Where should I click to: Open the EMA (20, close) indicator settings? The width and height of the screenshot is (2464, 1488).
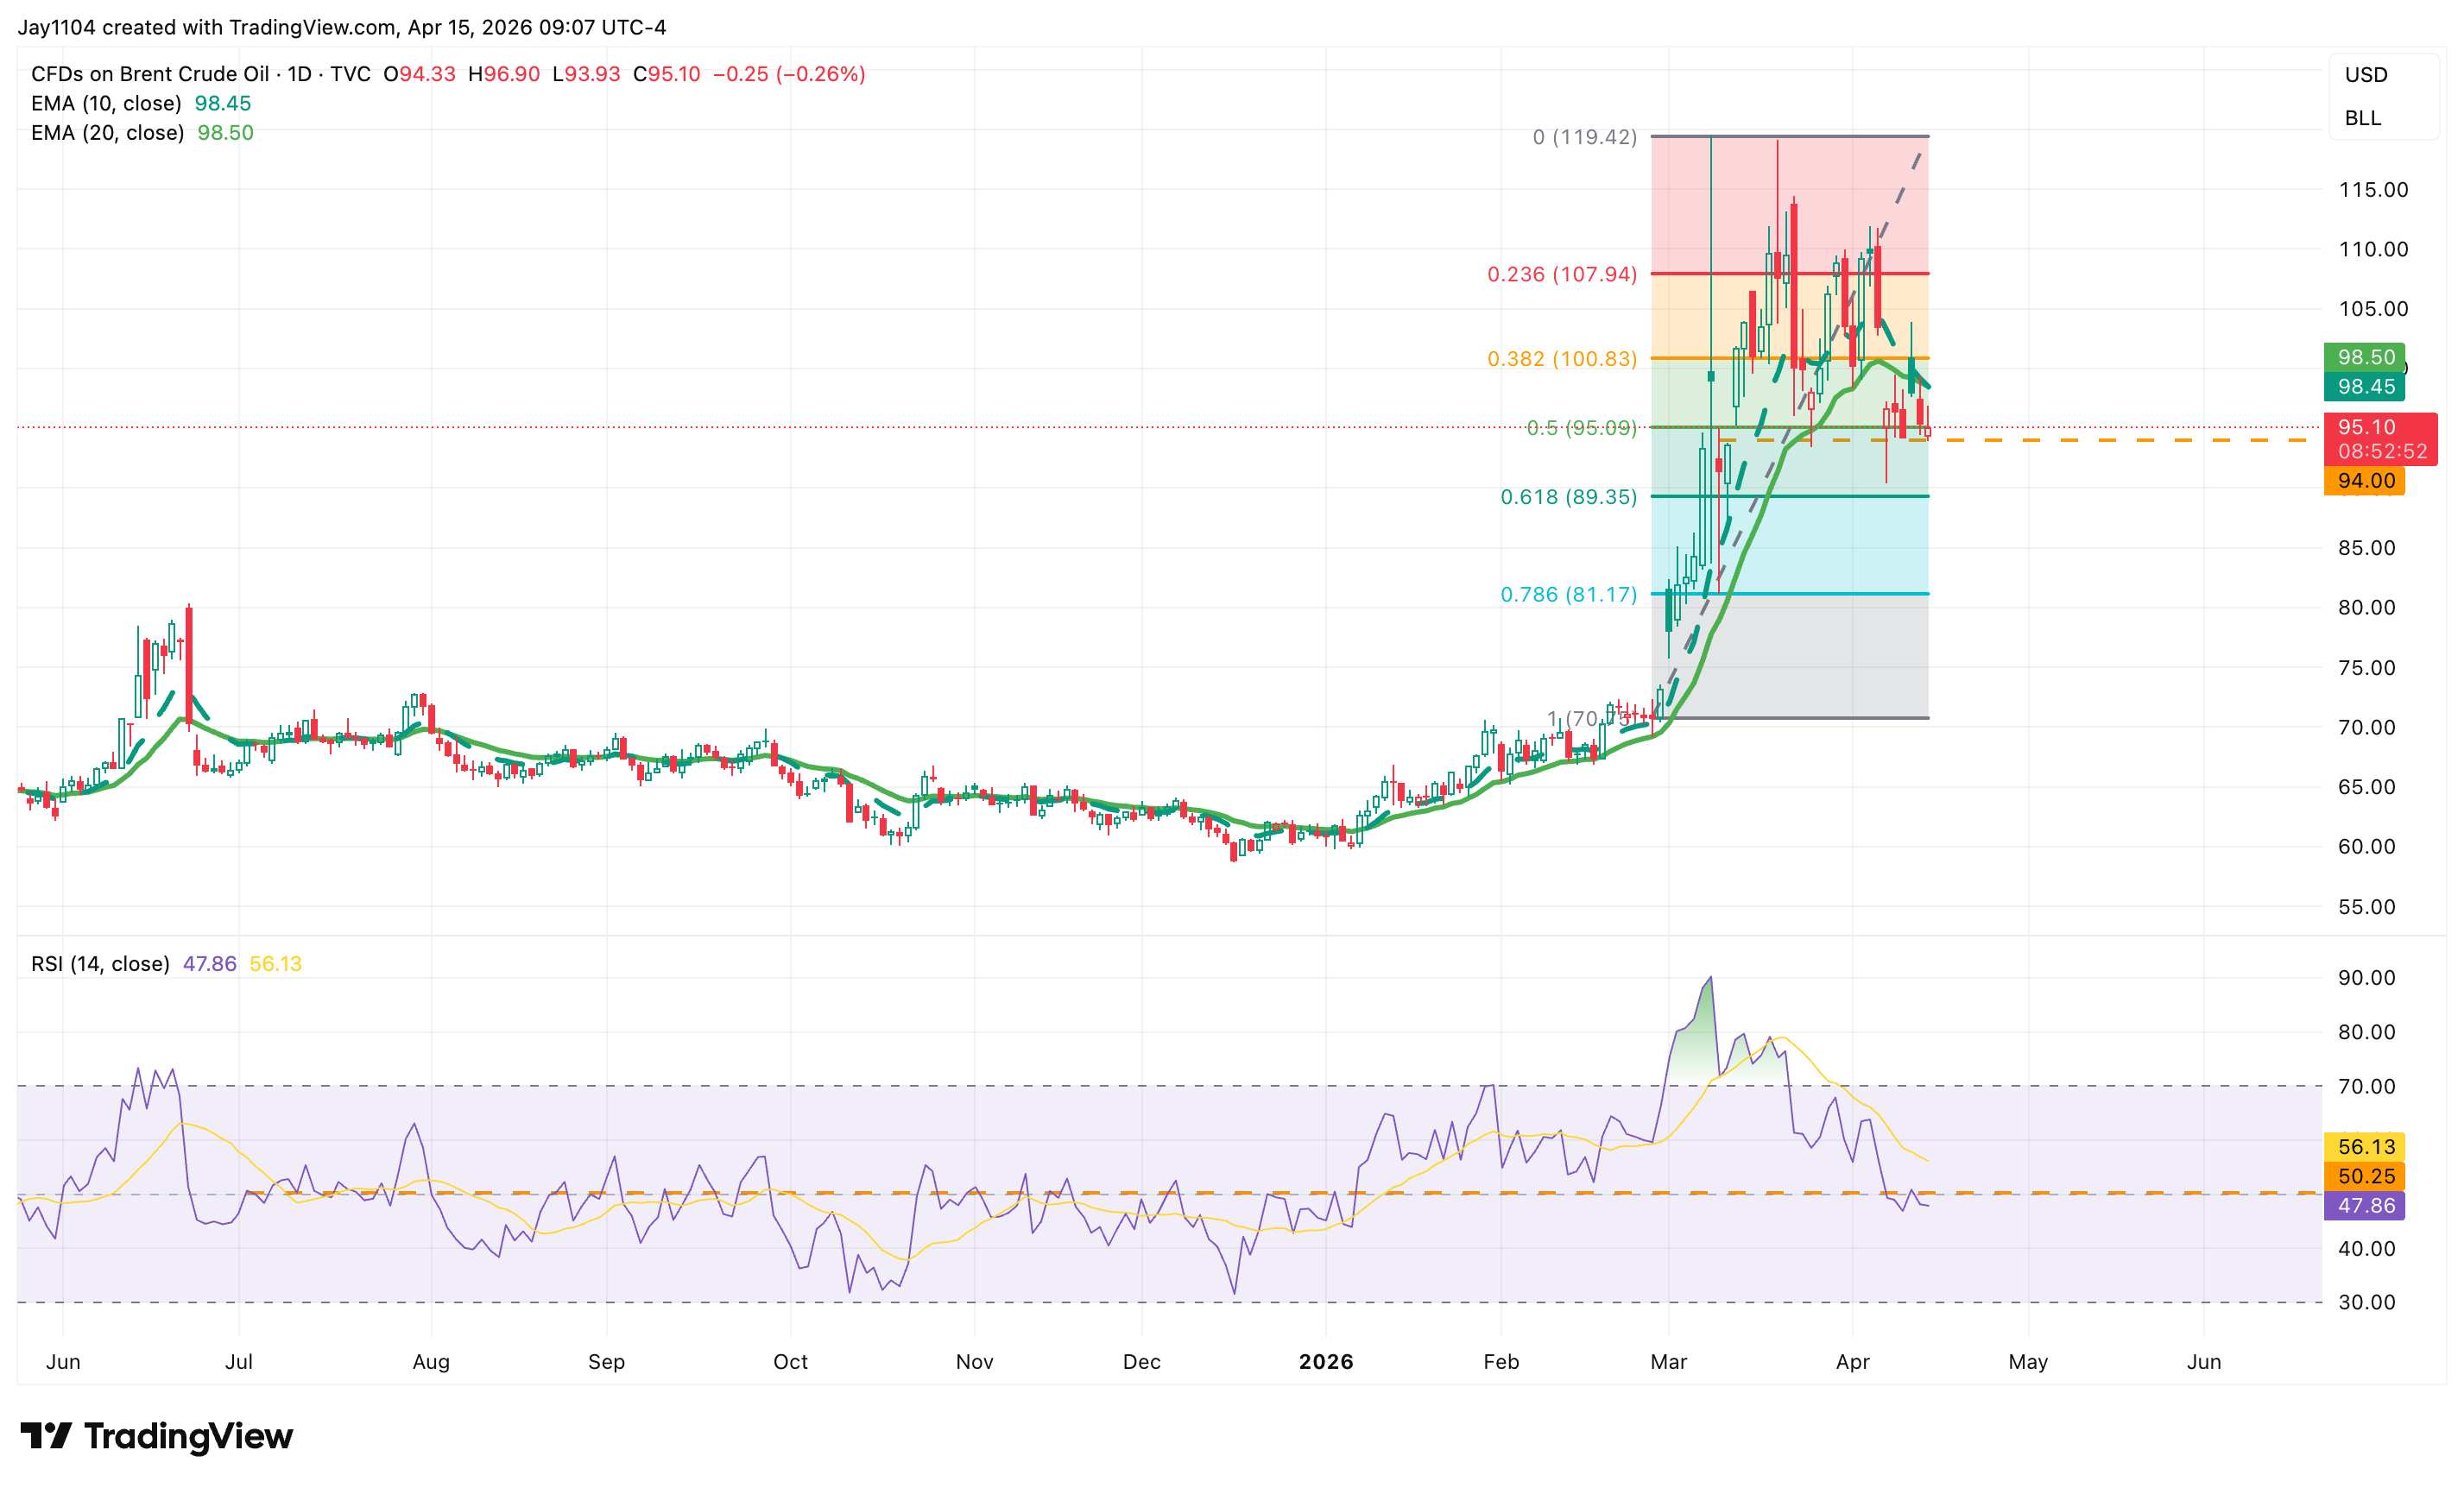click(x=105, y=131)
